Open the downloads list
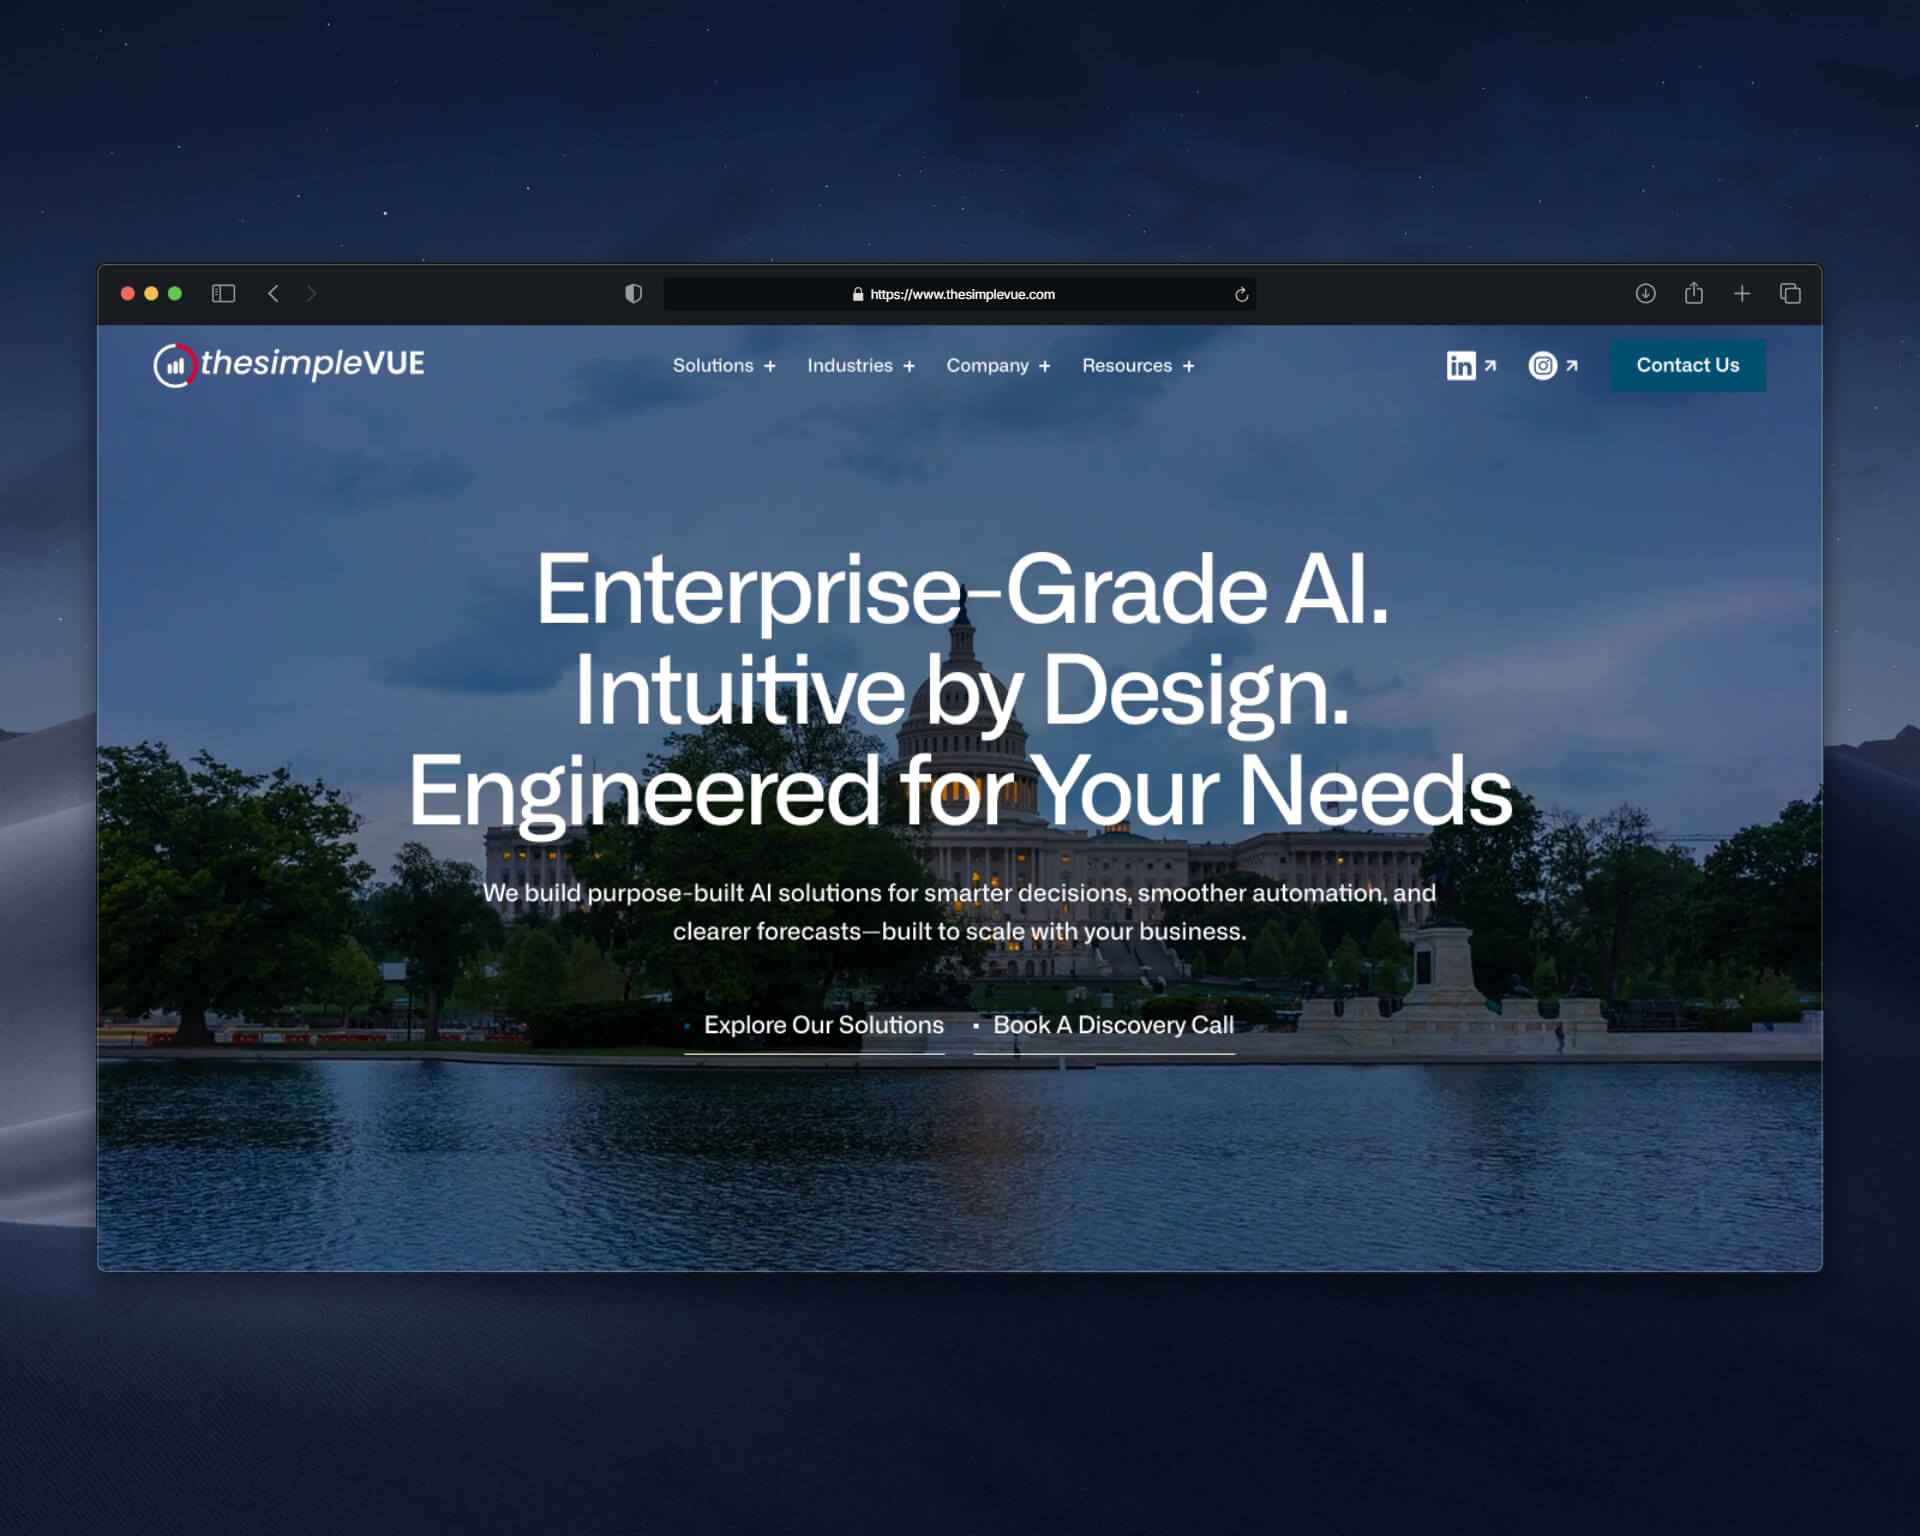 [x=1645, y=293]
